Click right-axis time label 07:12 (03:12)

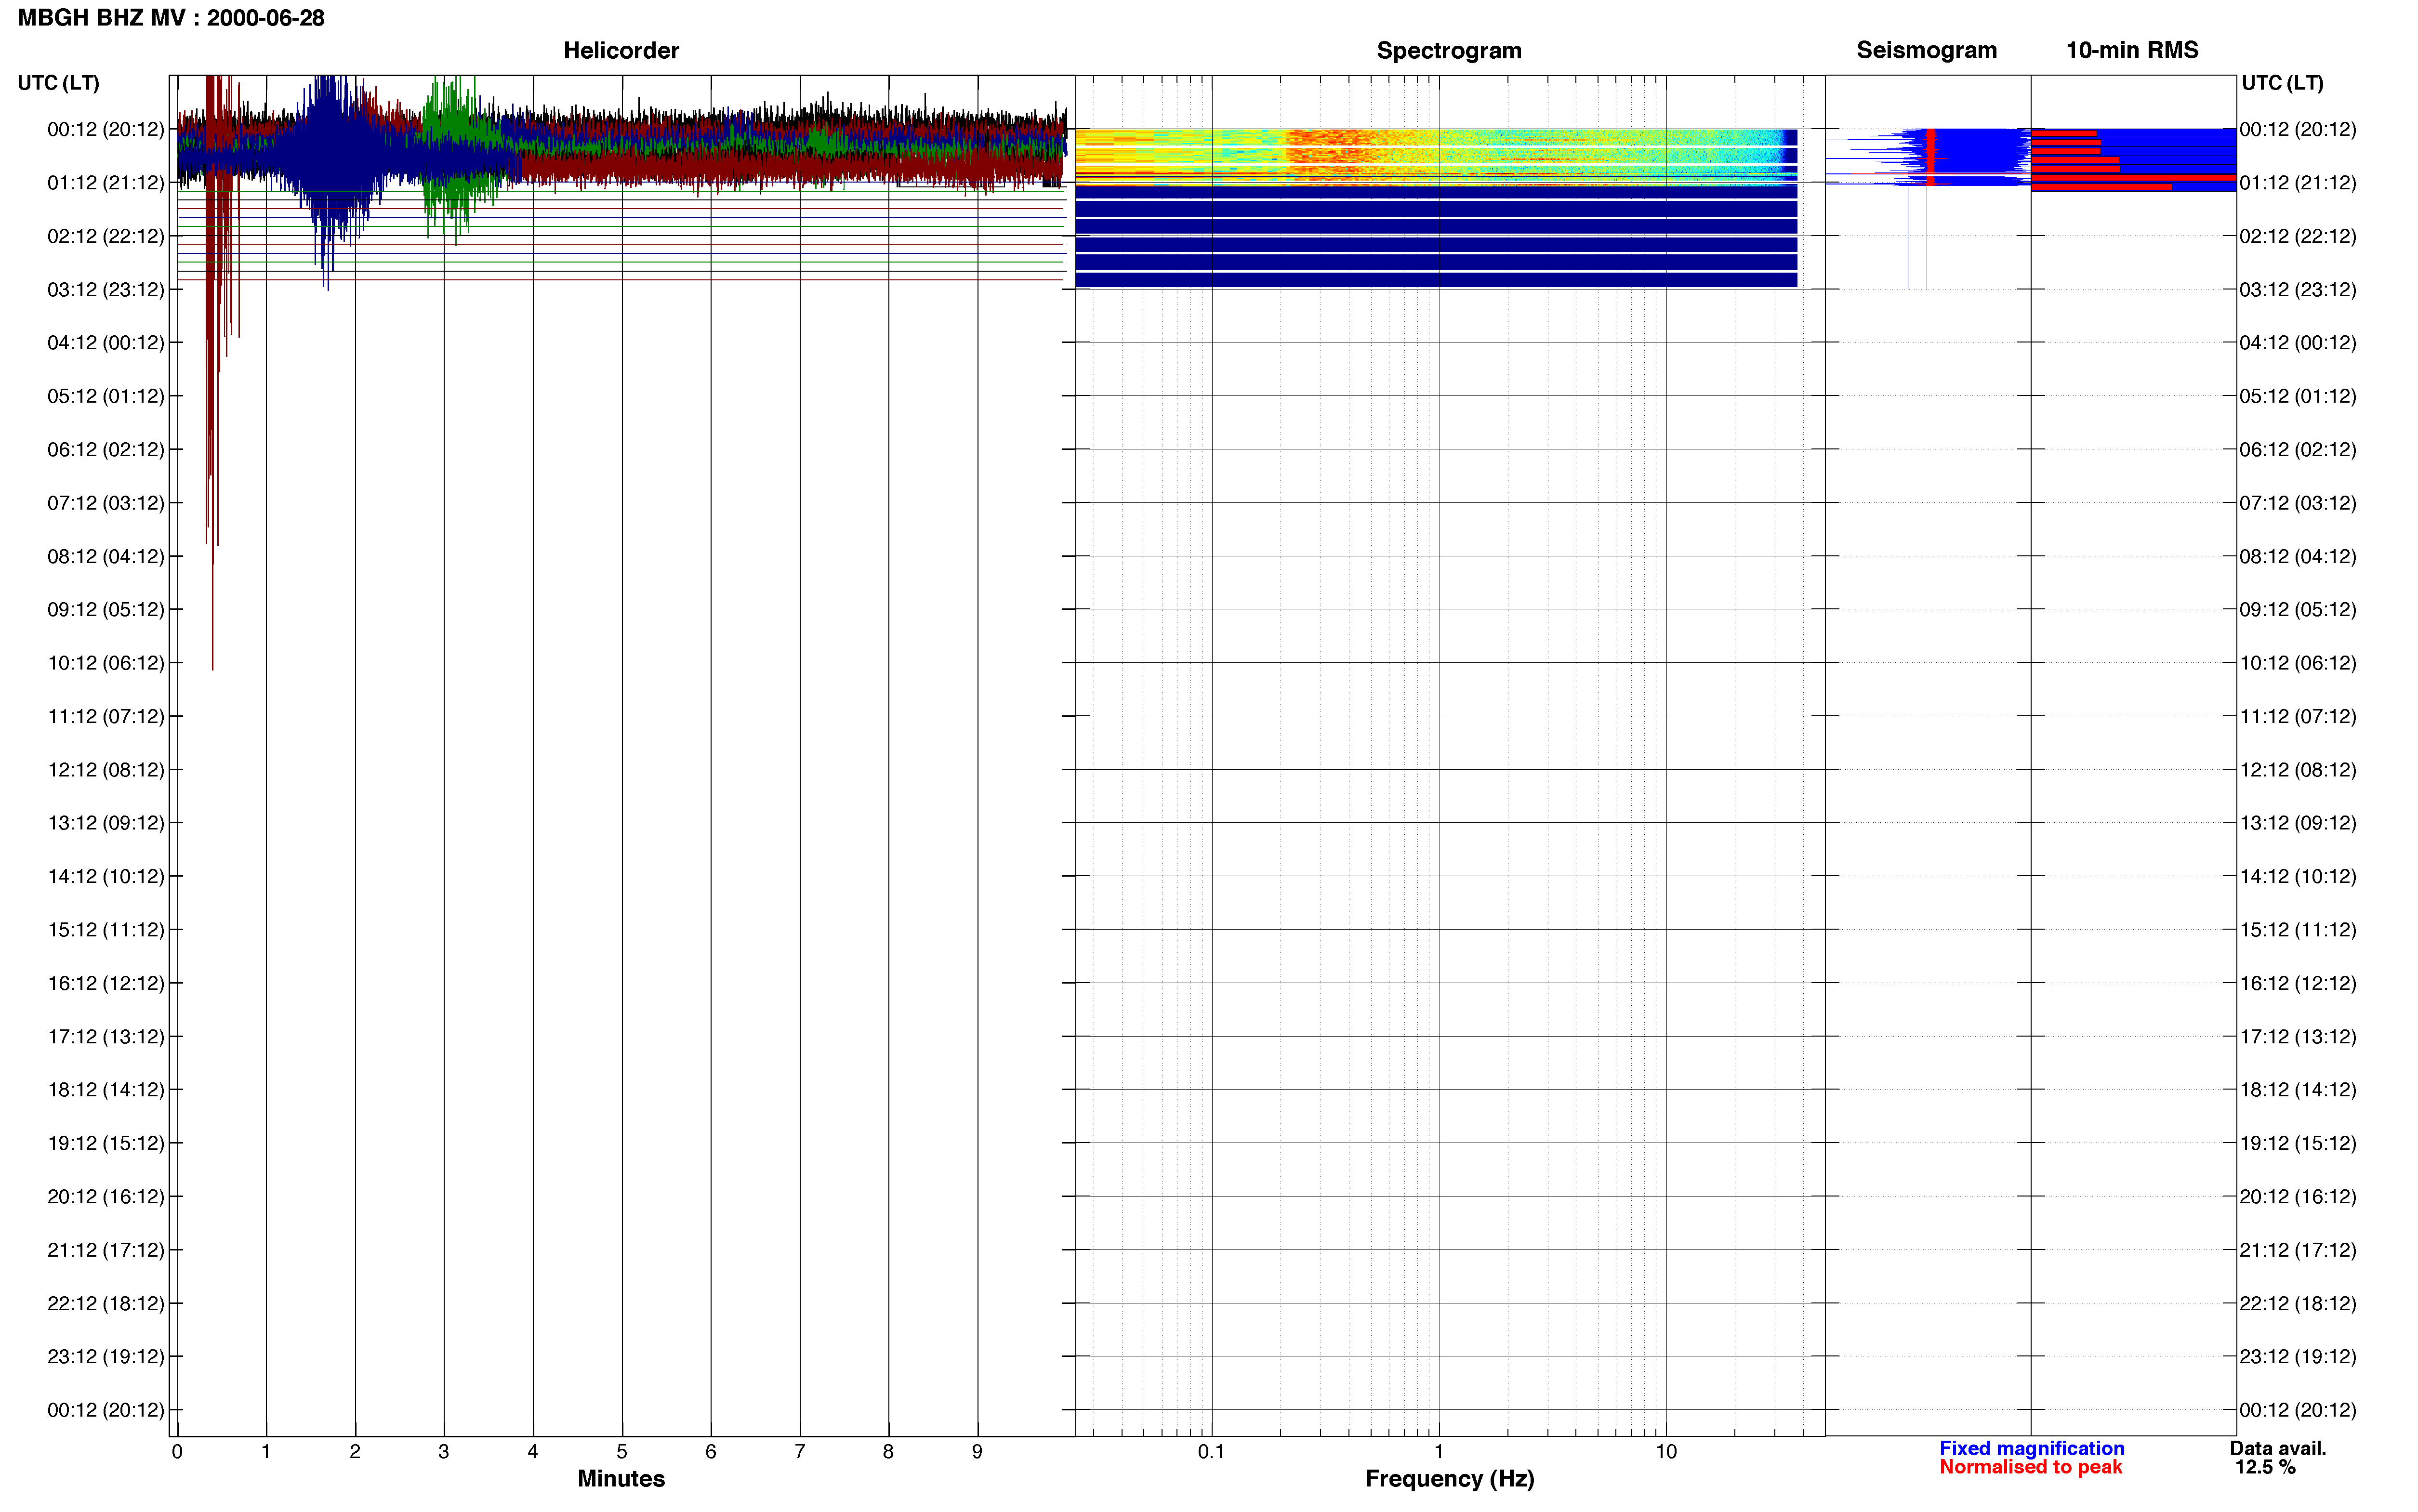2298,503
